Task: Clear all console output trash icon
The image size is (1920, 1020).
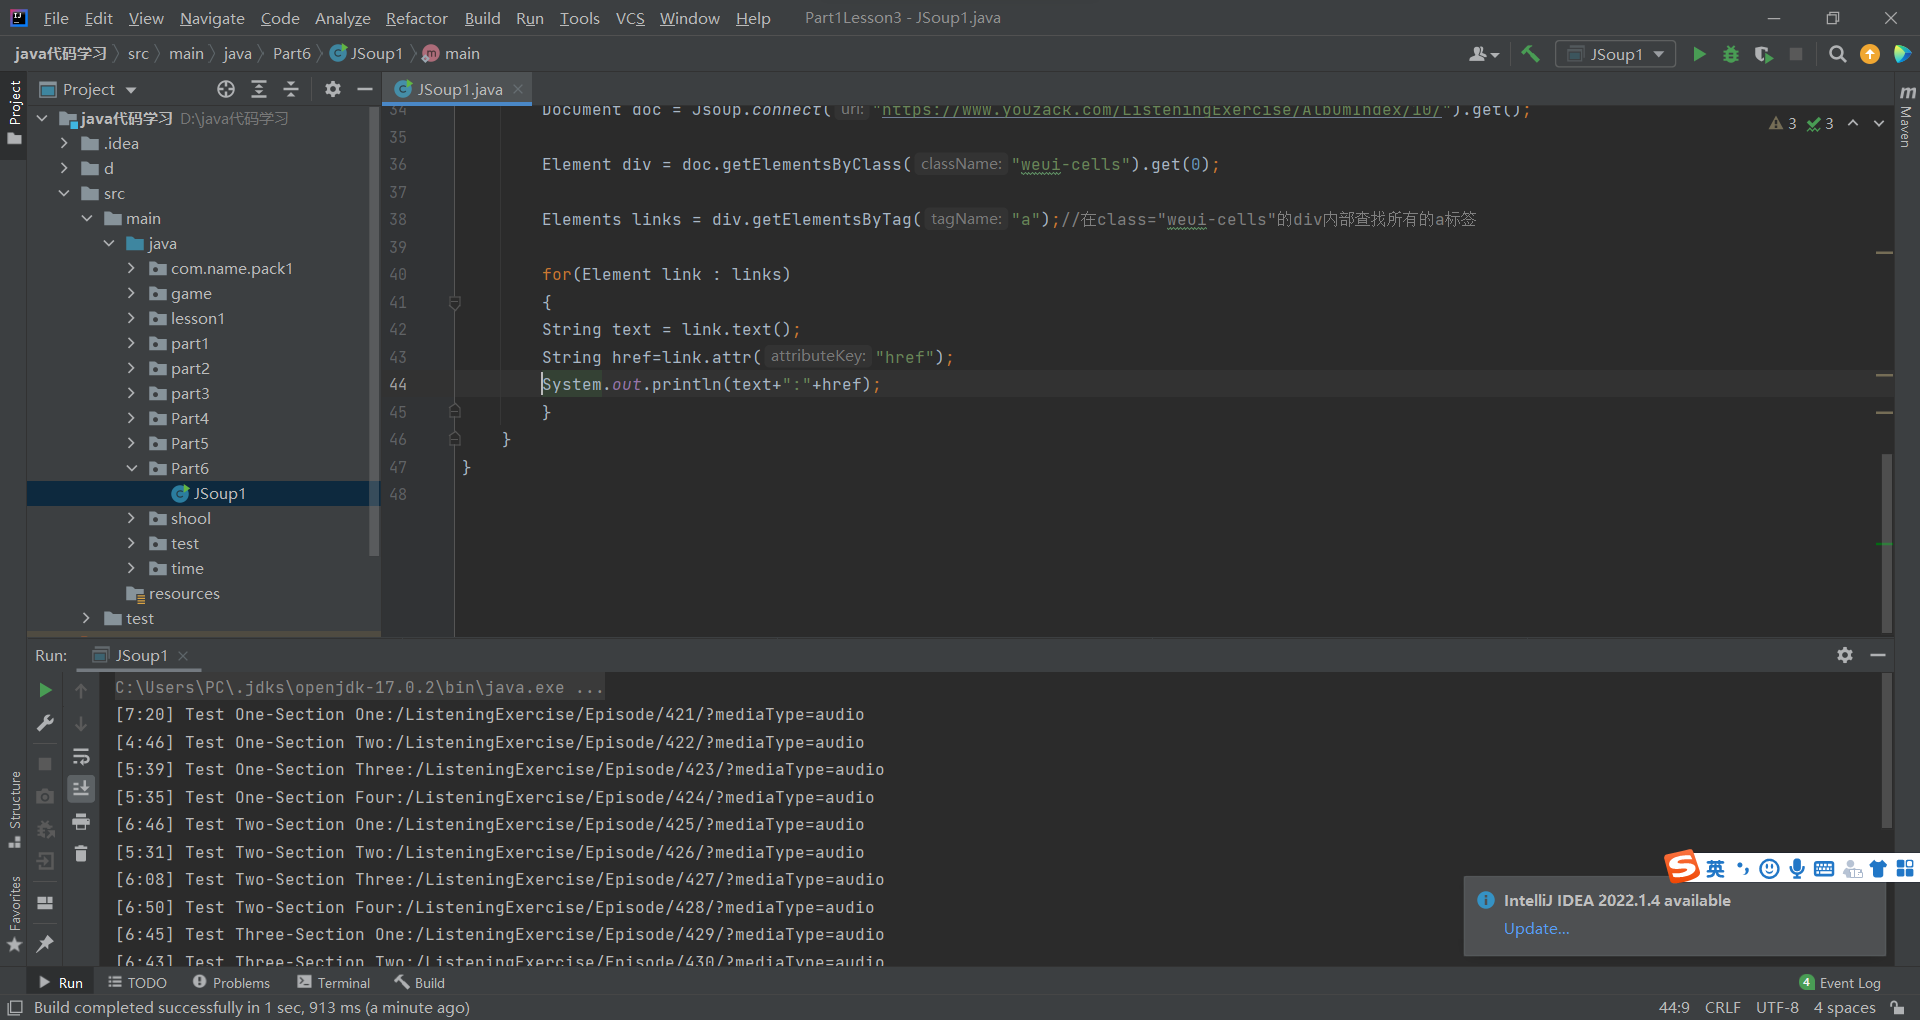Action: coord(81,854)
